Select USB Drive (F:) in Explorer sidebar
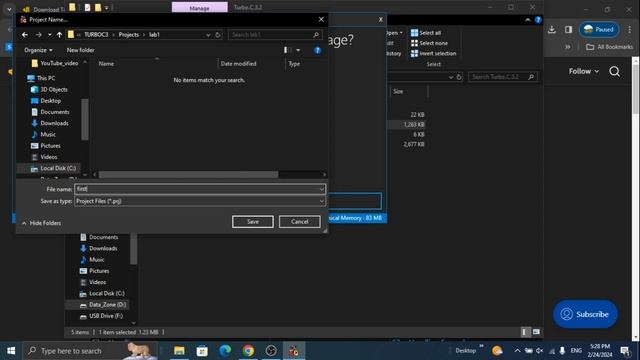Viewport: 640px width, 360px height. [101, 316]
